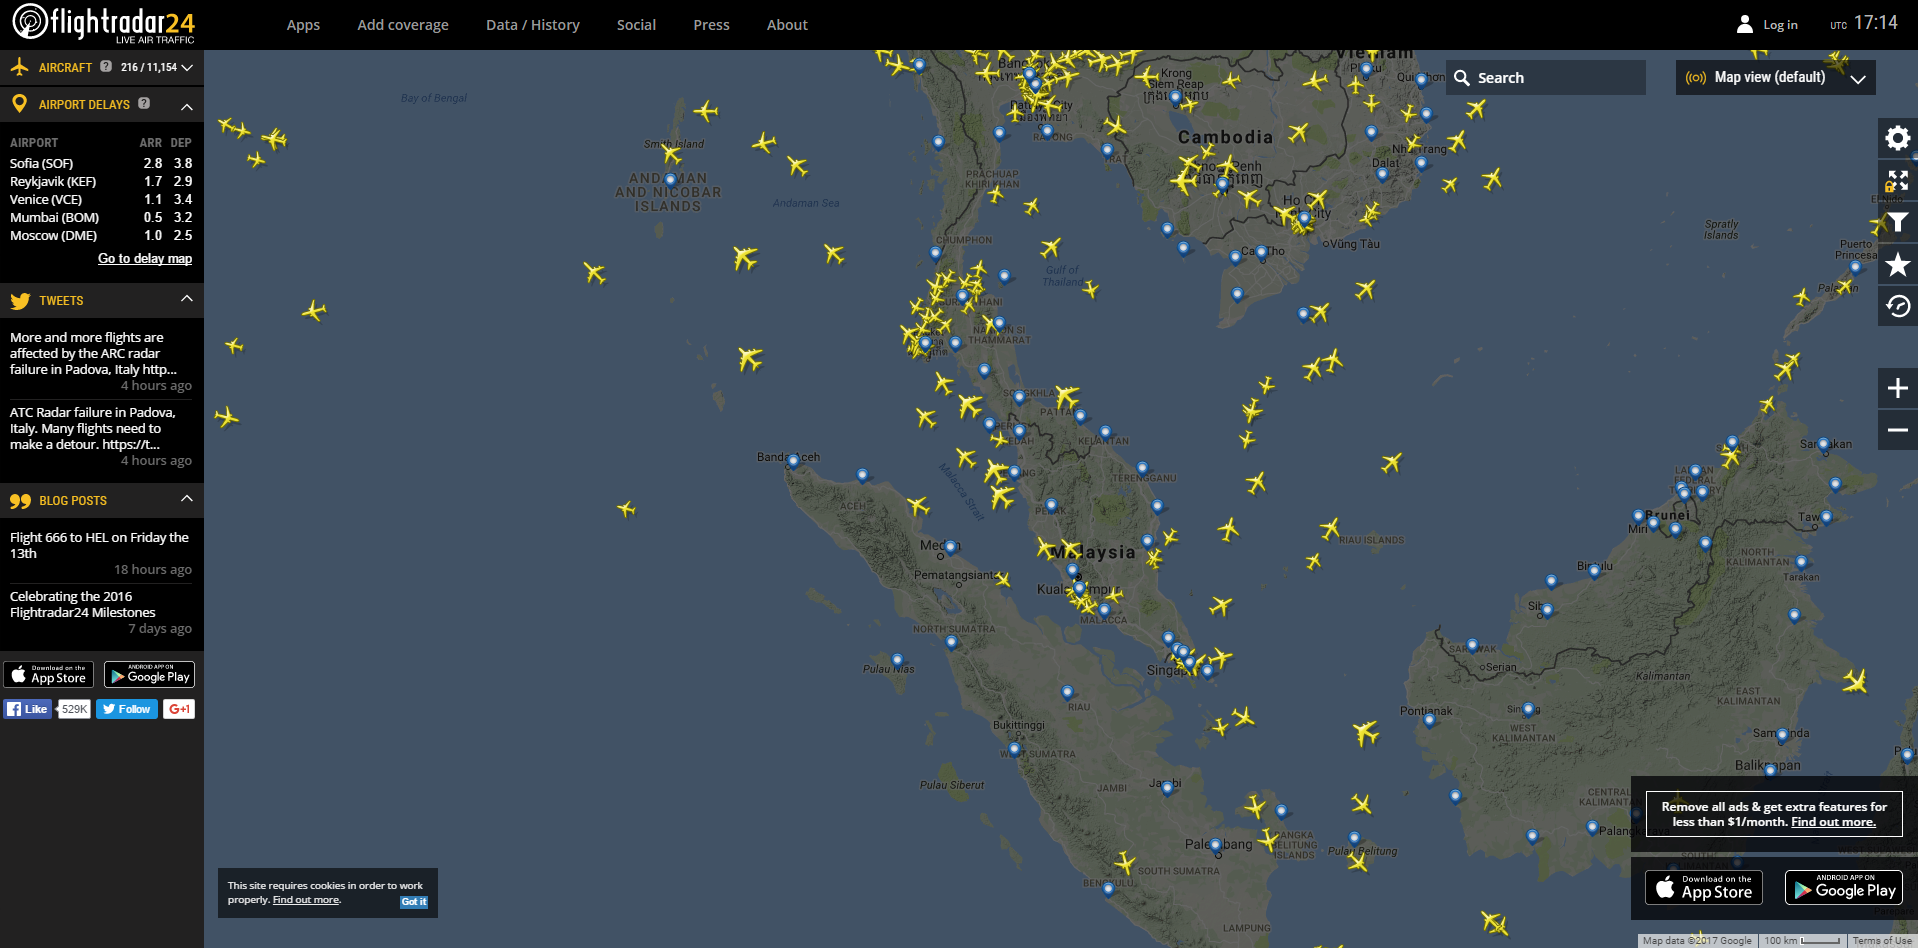Viewport: 1918px width, 948px height.
Task: Collapse the Airport Delays panel
Action: [186, 105]
